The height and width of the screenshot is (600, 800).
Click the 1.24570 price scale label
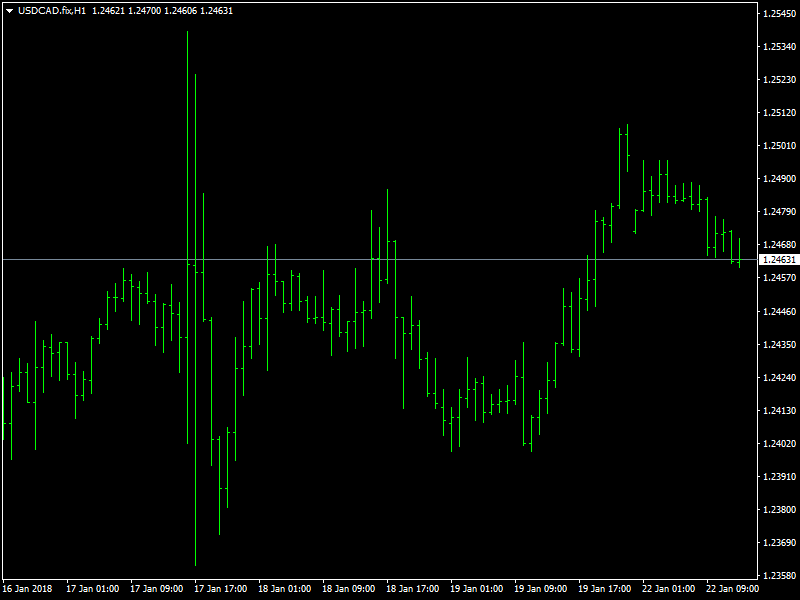pos(779,278)
